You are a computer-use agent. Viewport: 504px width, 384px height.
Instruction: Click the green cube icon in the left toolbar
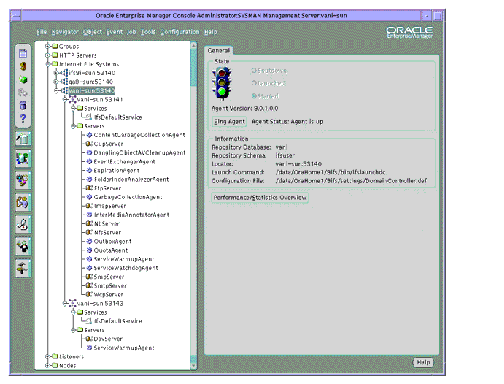click(x=23, y=80)
